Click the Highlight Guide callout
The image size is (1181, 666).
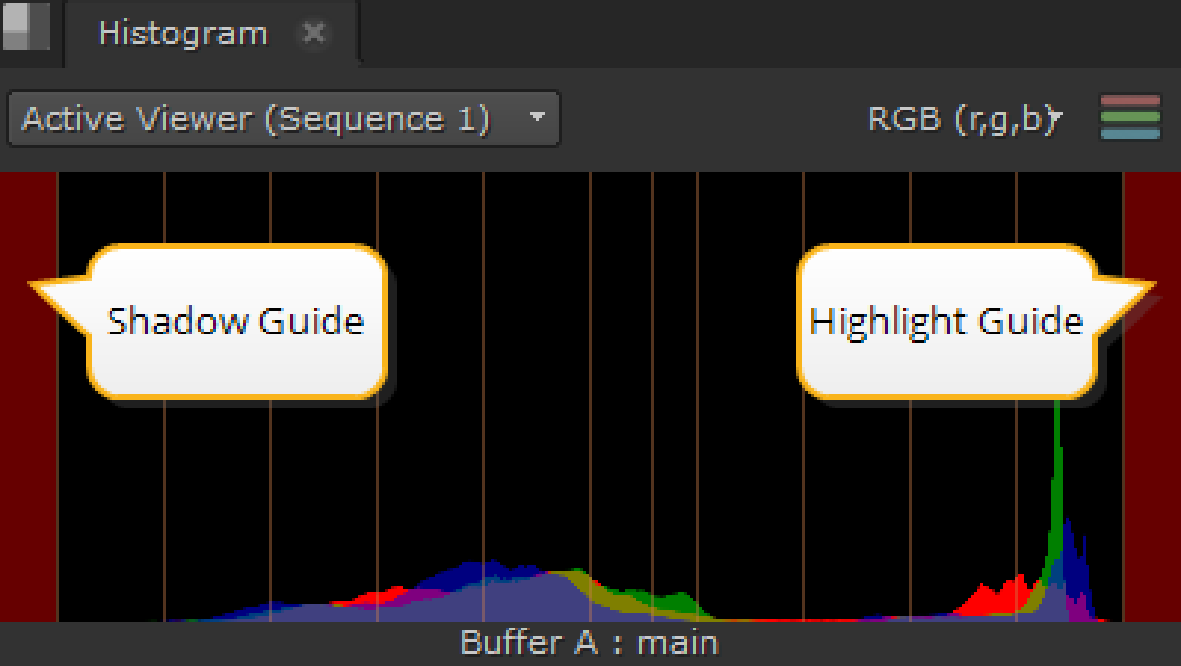[x=946, y=322]
